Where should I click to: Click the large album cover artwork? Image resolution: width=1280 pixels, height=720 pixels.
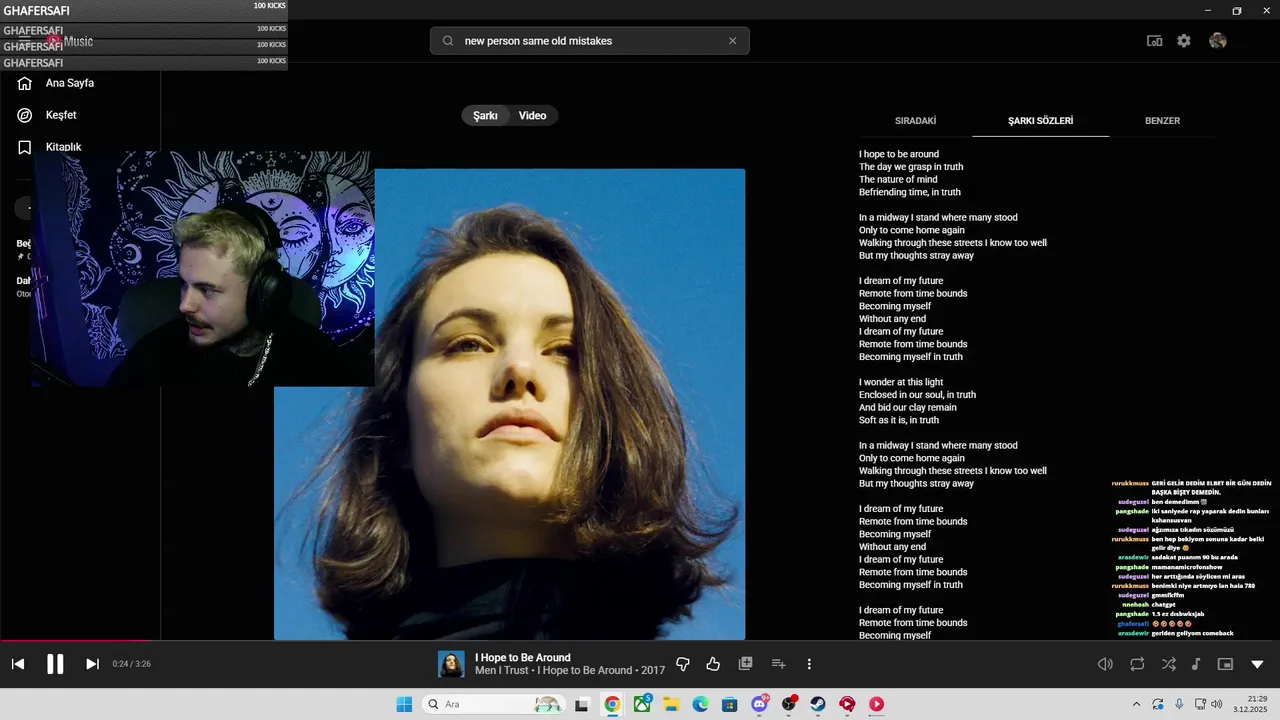pyautogui.click(x=509, y=404)
